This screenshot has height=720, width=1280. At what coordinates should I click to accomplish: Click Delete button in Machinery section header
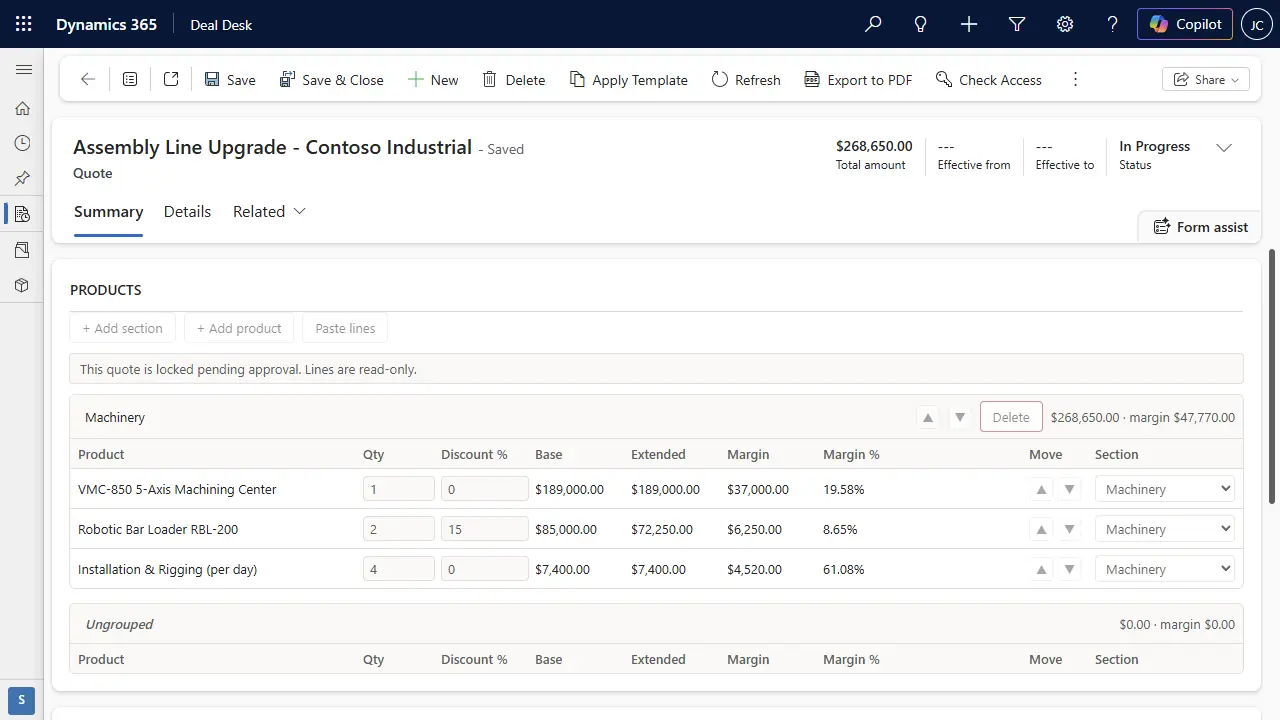[x=1011, y=417]
